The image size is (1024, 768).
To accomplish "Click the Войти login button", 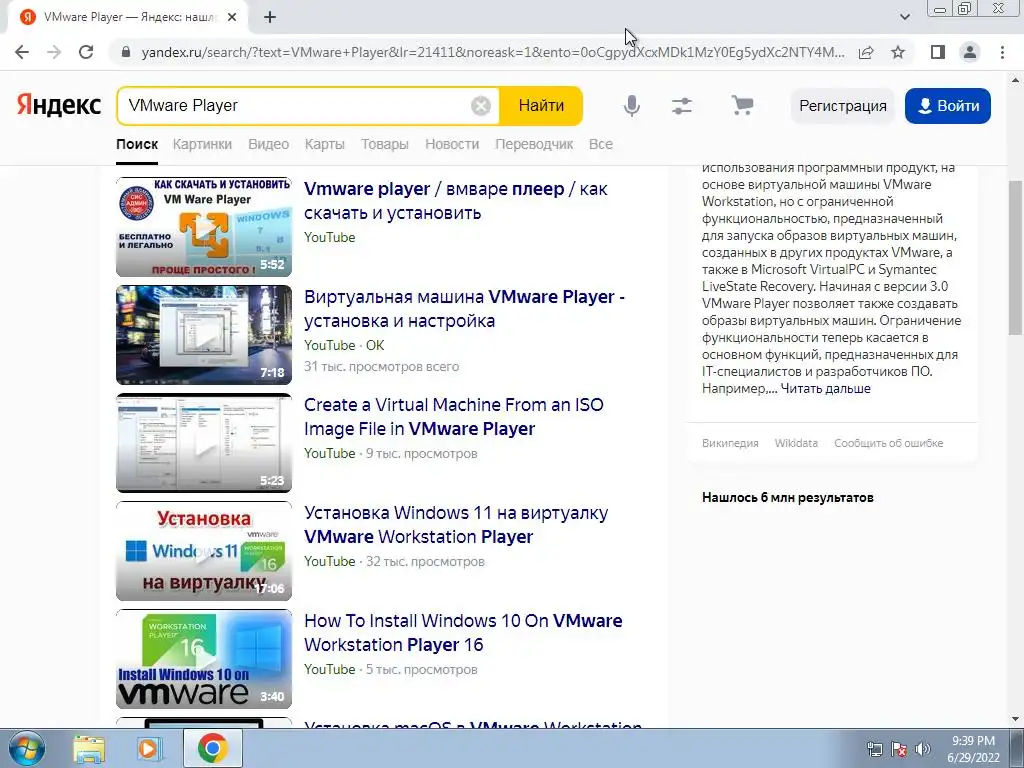I will 948,106.
